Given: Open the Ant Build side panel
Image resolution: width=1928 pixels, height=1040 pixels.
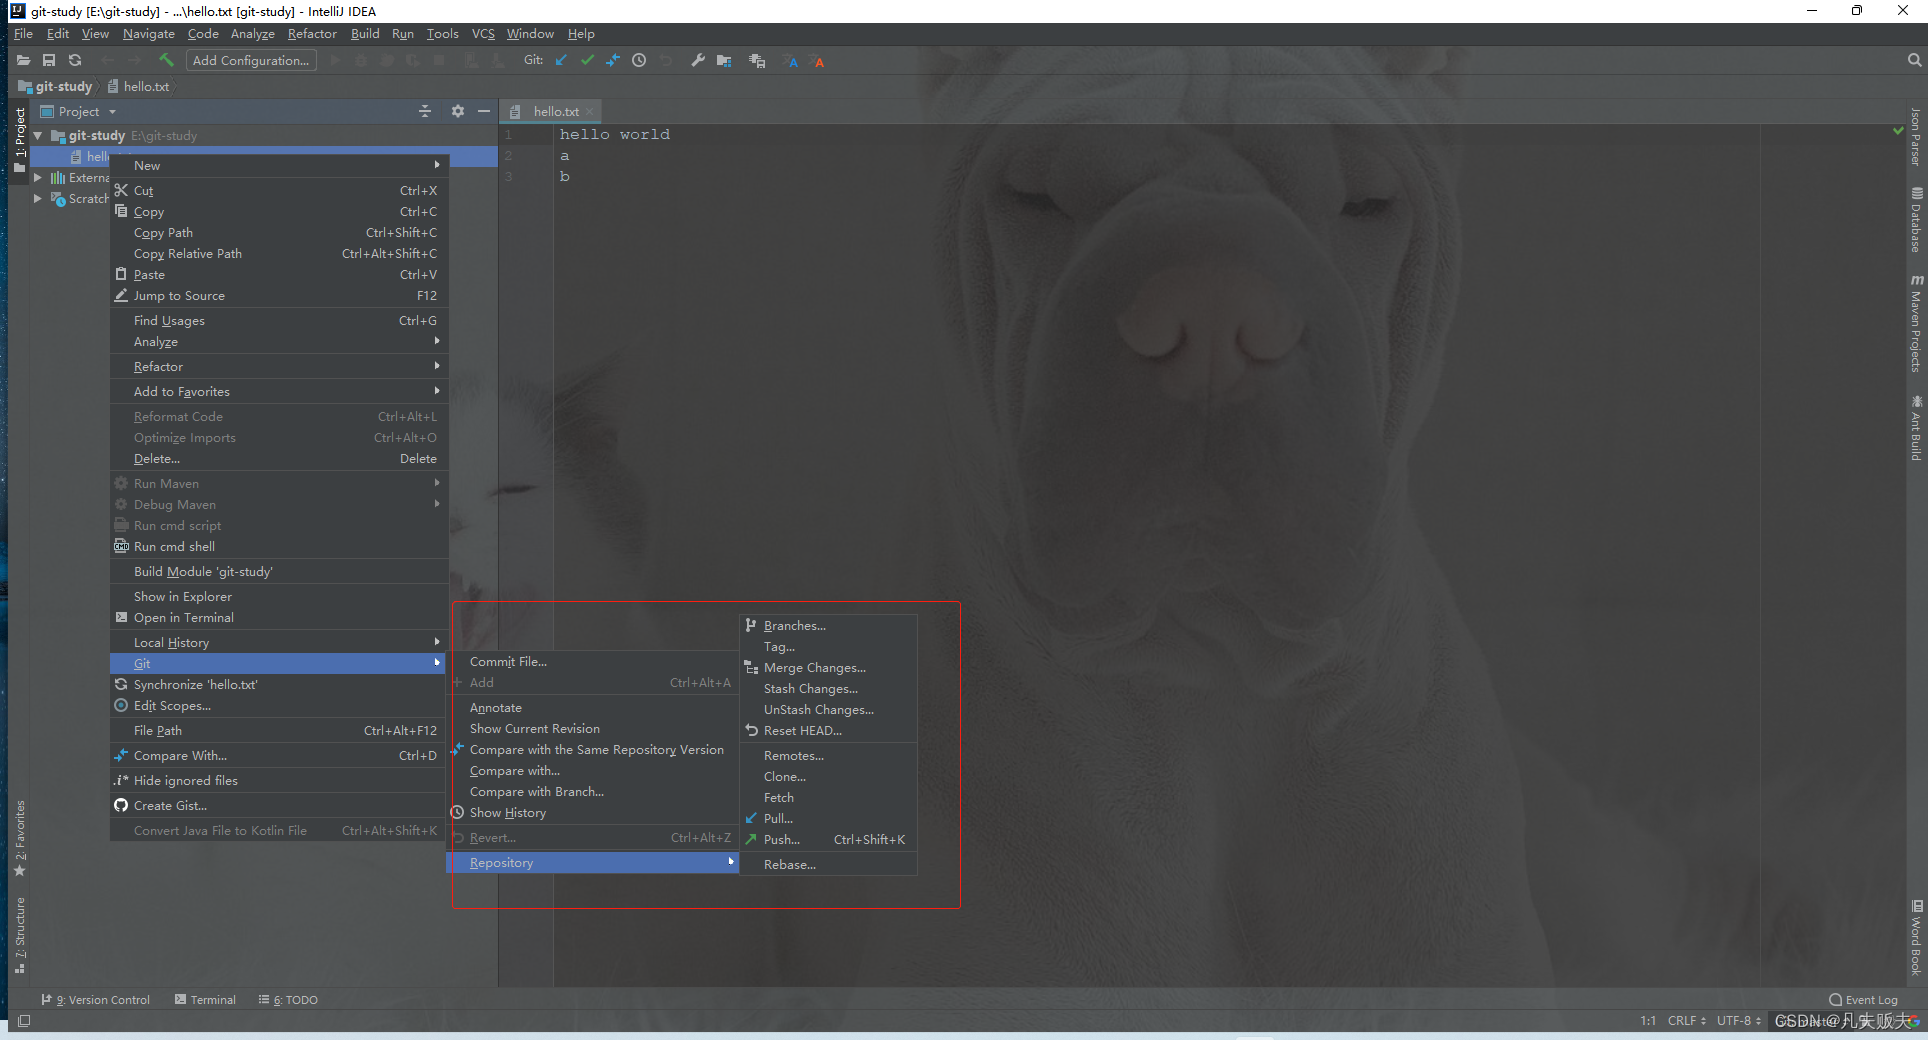Looking at the screenshot, I should 1916,428.
